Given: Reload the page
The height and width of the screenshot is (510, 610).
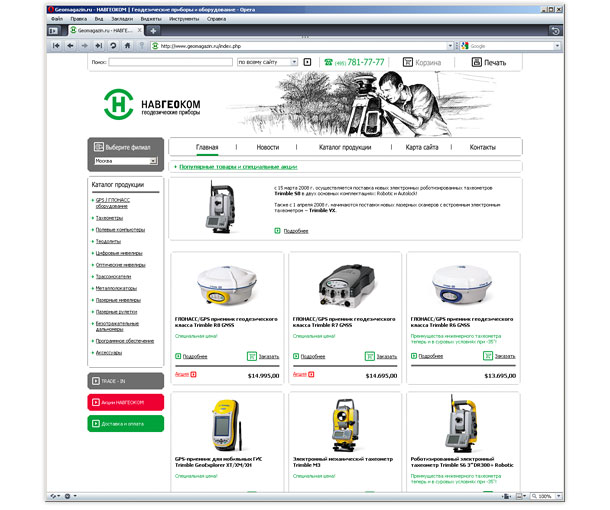Looking at the screenshot, I should (x=113, y=46).
